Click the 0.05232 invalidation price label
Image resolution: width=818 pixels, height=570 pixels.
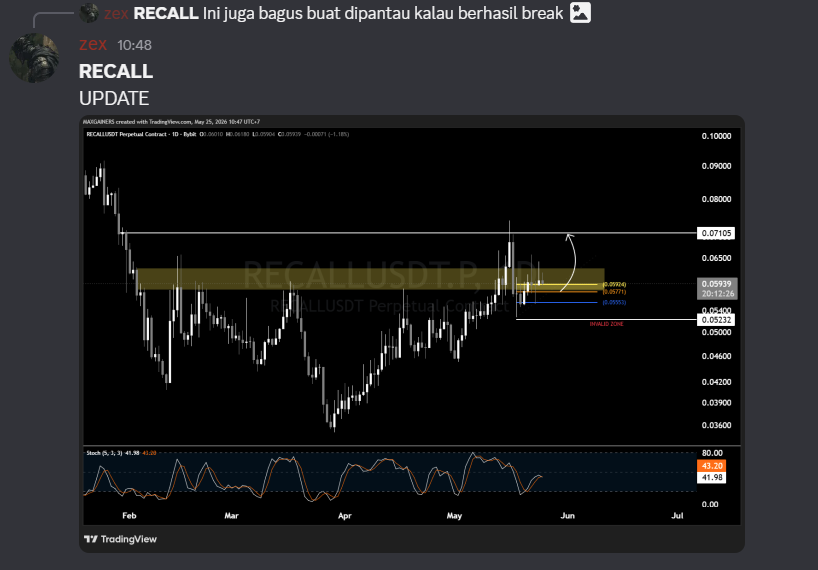coord(716,320)
